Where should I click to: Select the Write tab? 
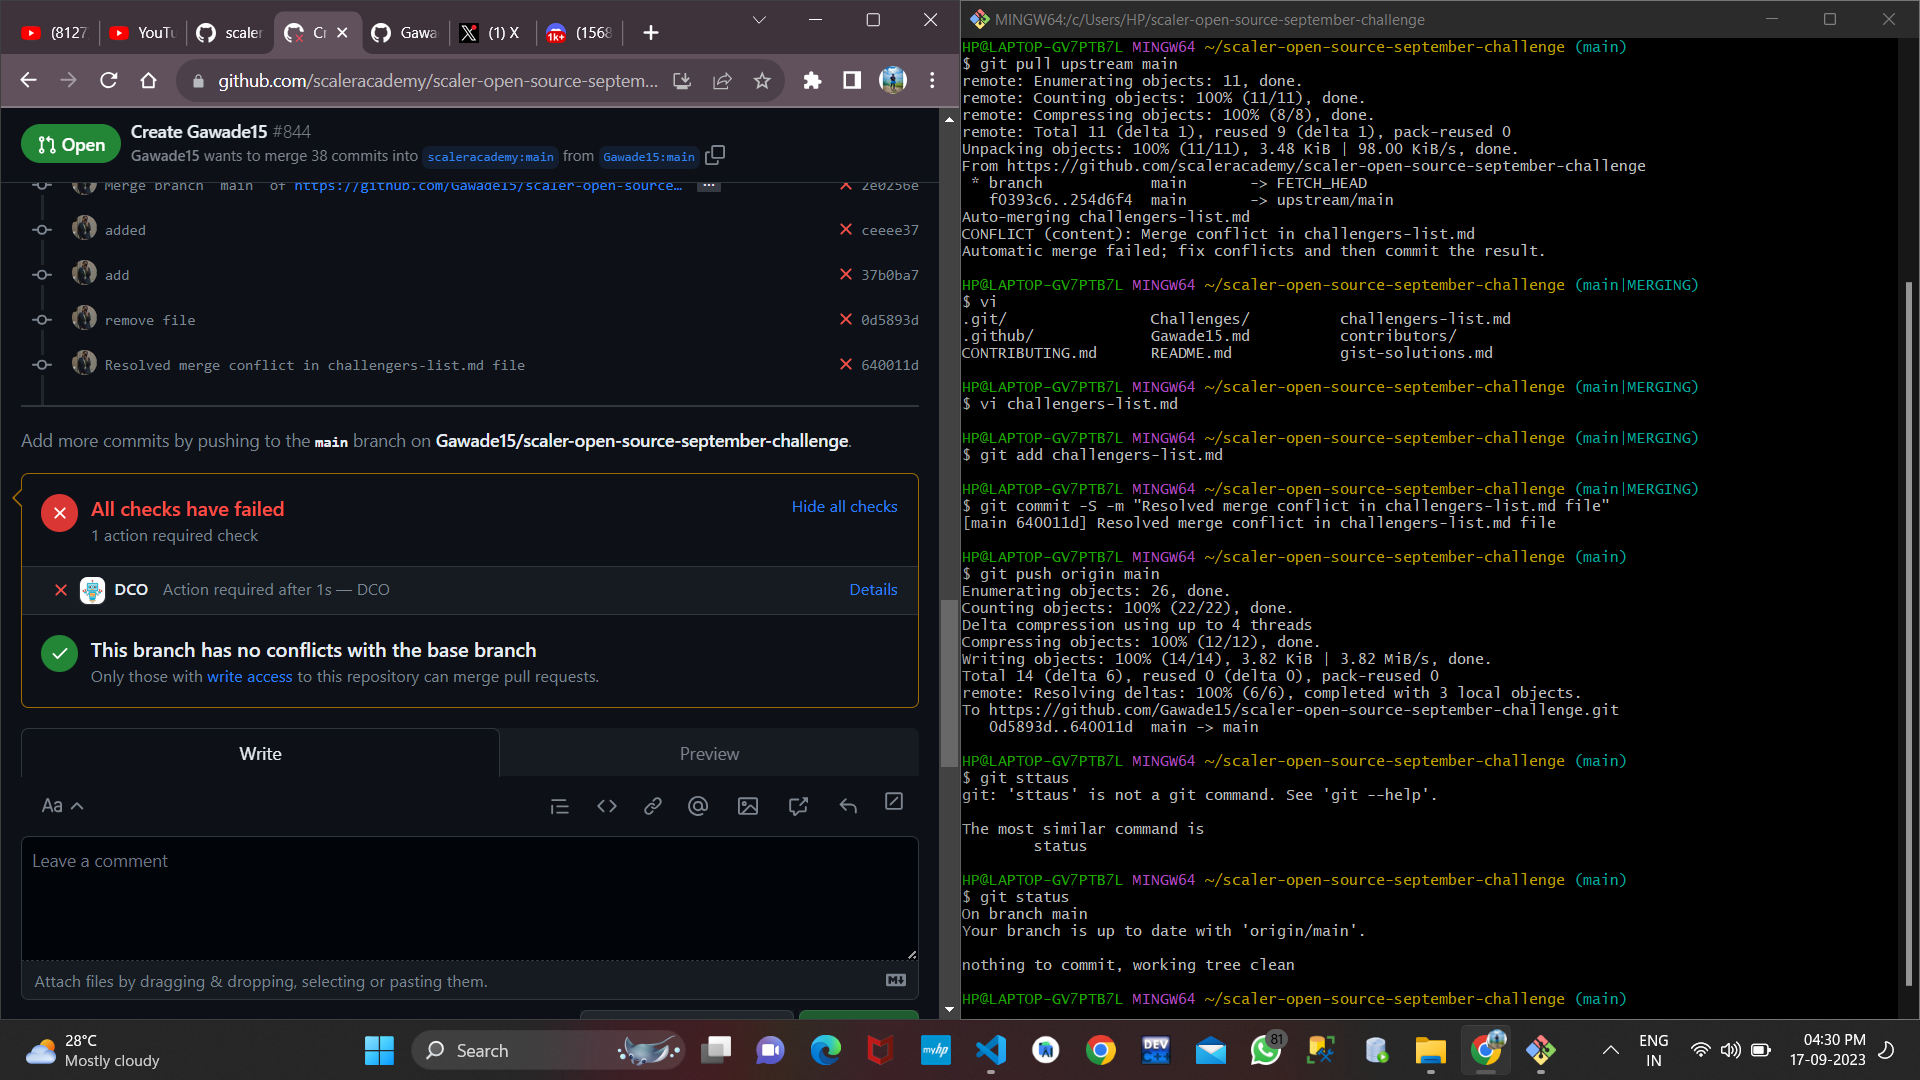tap(259, 753)
